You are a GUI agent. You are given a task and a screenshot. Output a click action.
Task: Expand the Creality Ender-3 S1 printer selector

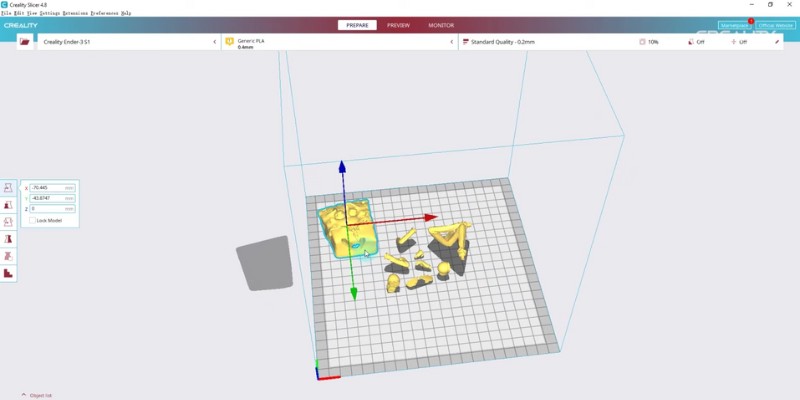click(x=130, y=42)
